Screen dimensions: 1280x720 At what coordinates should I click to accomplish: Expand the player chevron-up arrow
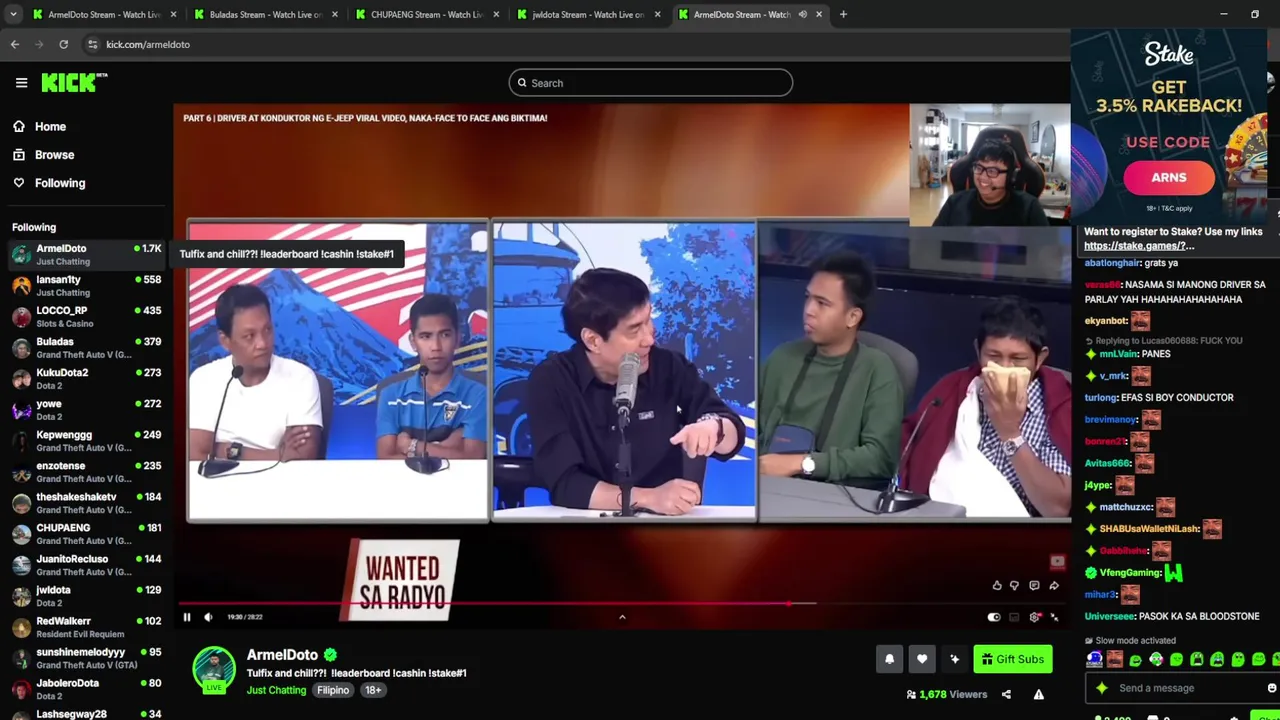622,617
